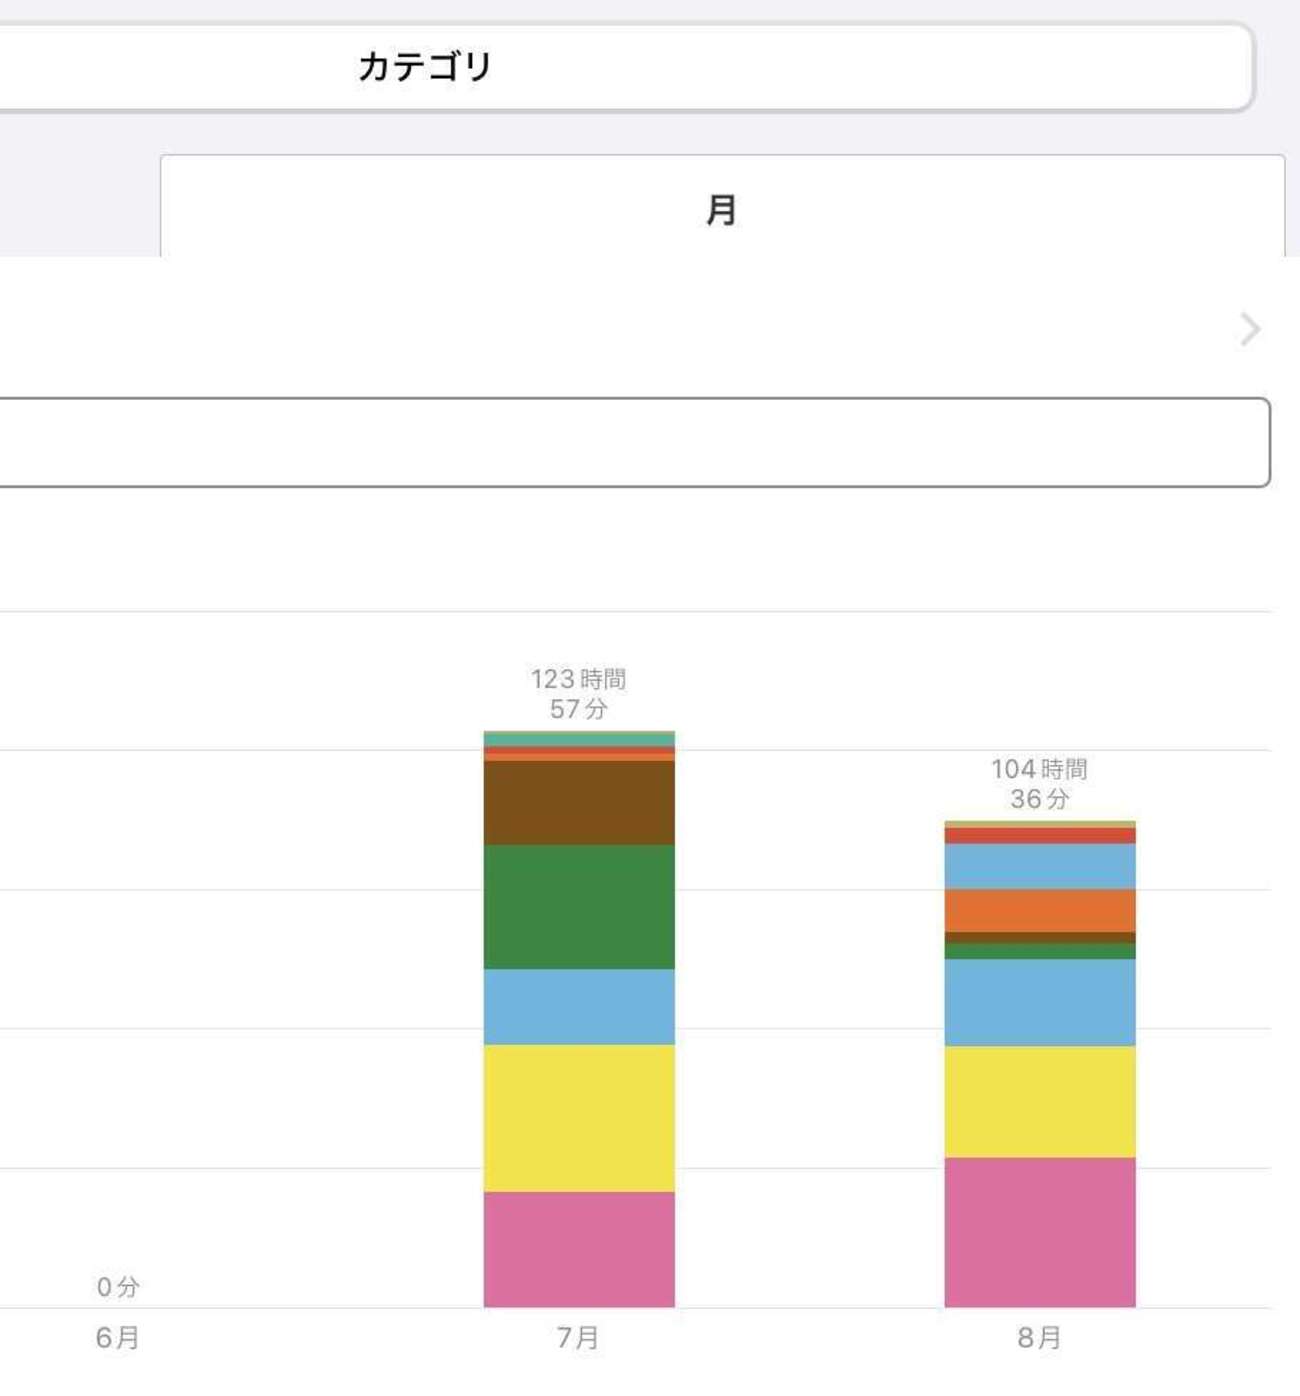
Task: Click pink segment of 7月 bar
Action: pos(579,1249)
